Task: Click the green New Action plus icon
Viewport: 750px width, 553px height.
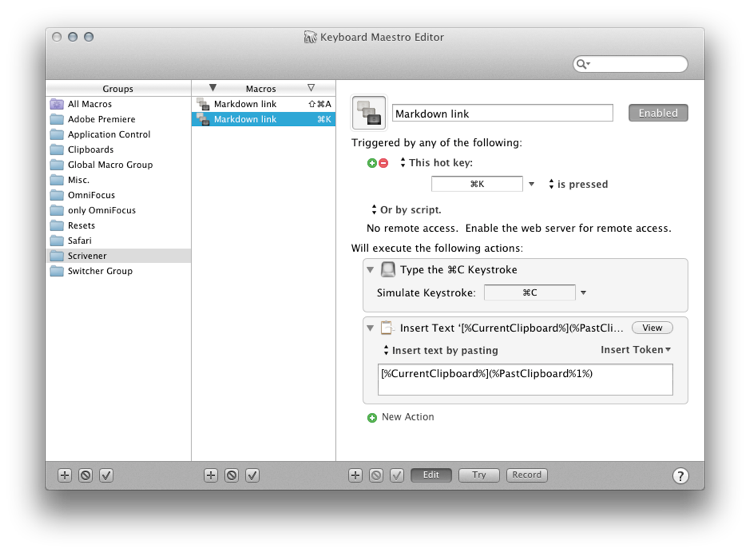Action: click(372, 418)
